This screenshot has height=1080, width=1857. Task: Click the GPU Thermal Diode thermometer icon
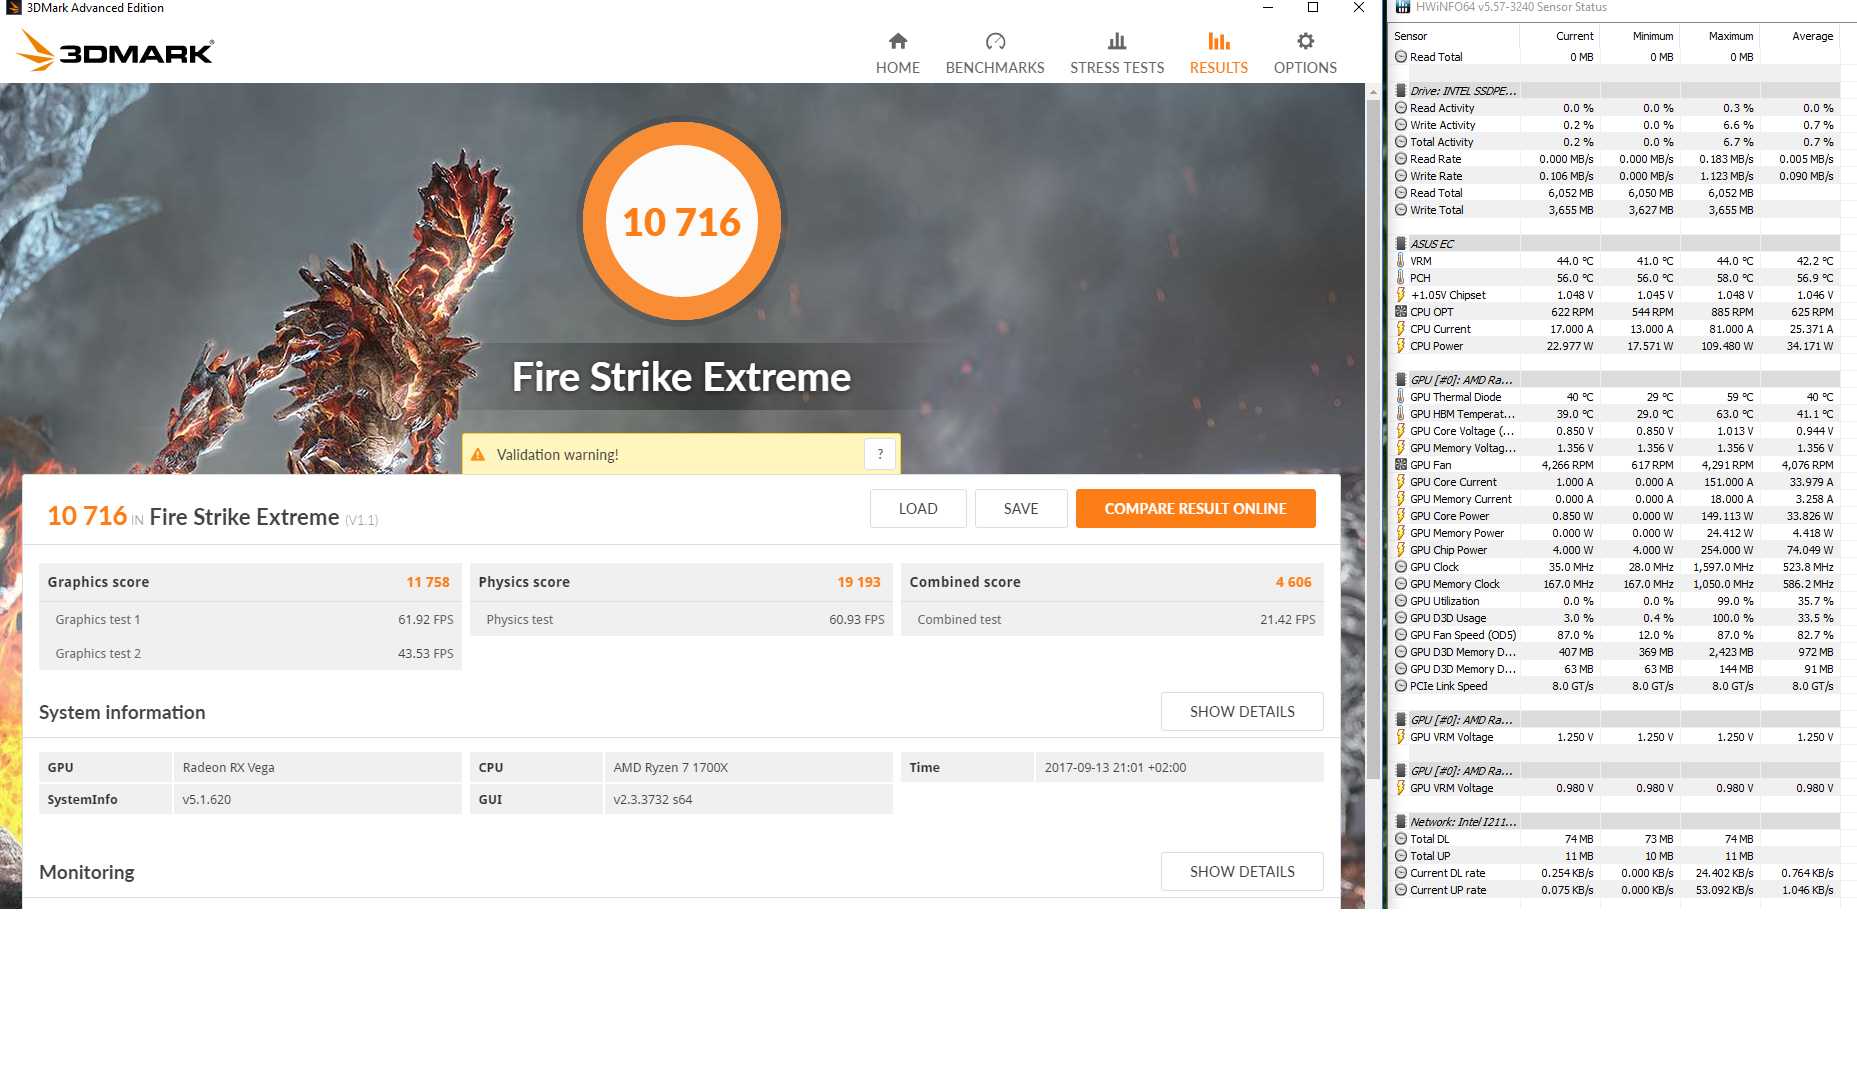coord(1401,397)
